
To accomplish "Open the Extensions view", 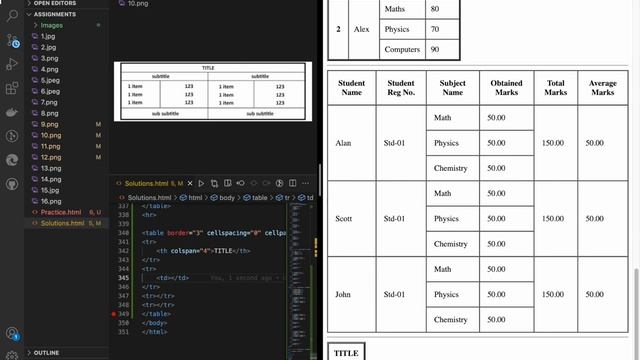I will click(12, 88).
